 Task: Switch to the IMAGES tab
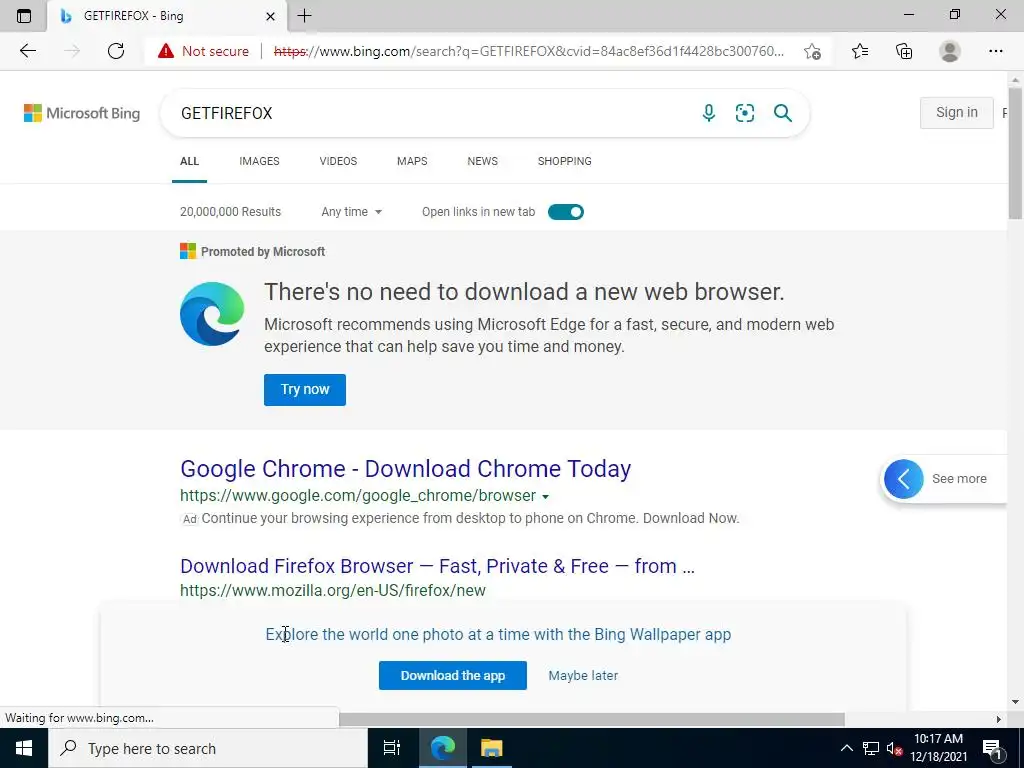259,161
